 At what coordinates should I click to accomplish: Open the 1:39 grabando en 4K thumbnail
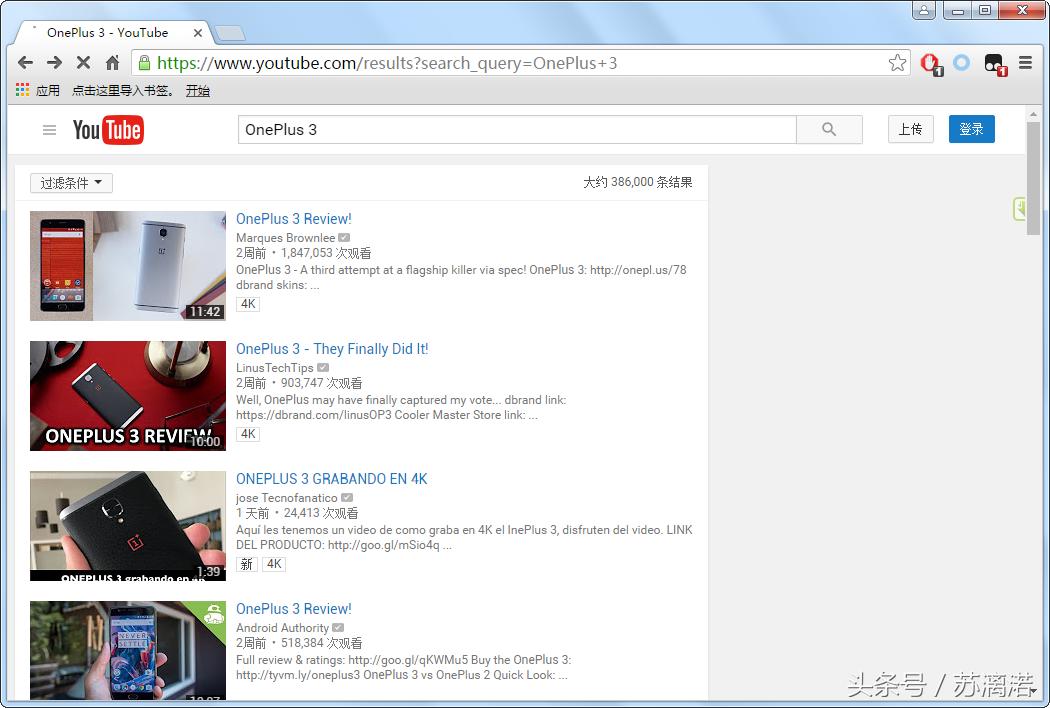click(x=128, y=526)
